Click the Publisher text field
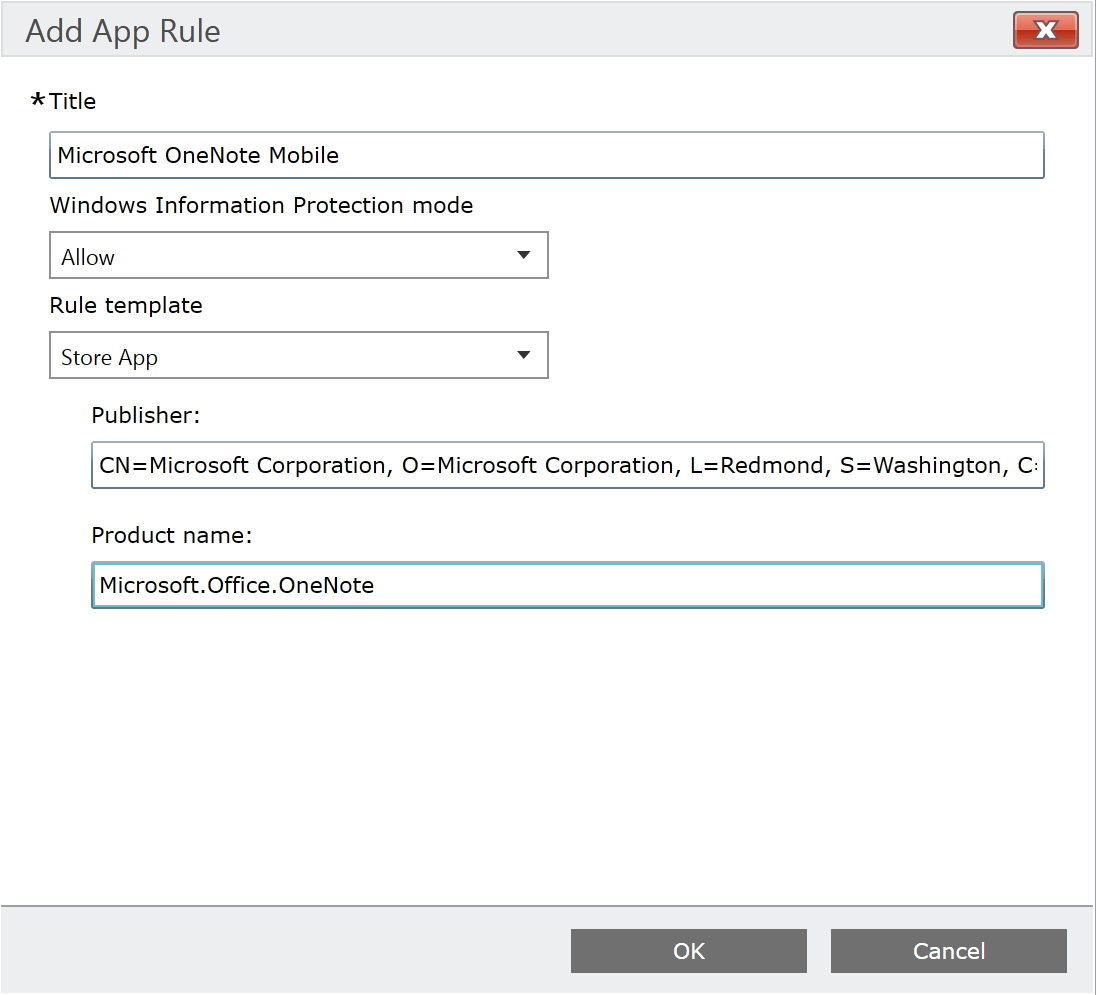The height and width of the screenshot is (995, 1096). pos(567,465)
